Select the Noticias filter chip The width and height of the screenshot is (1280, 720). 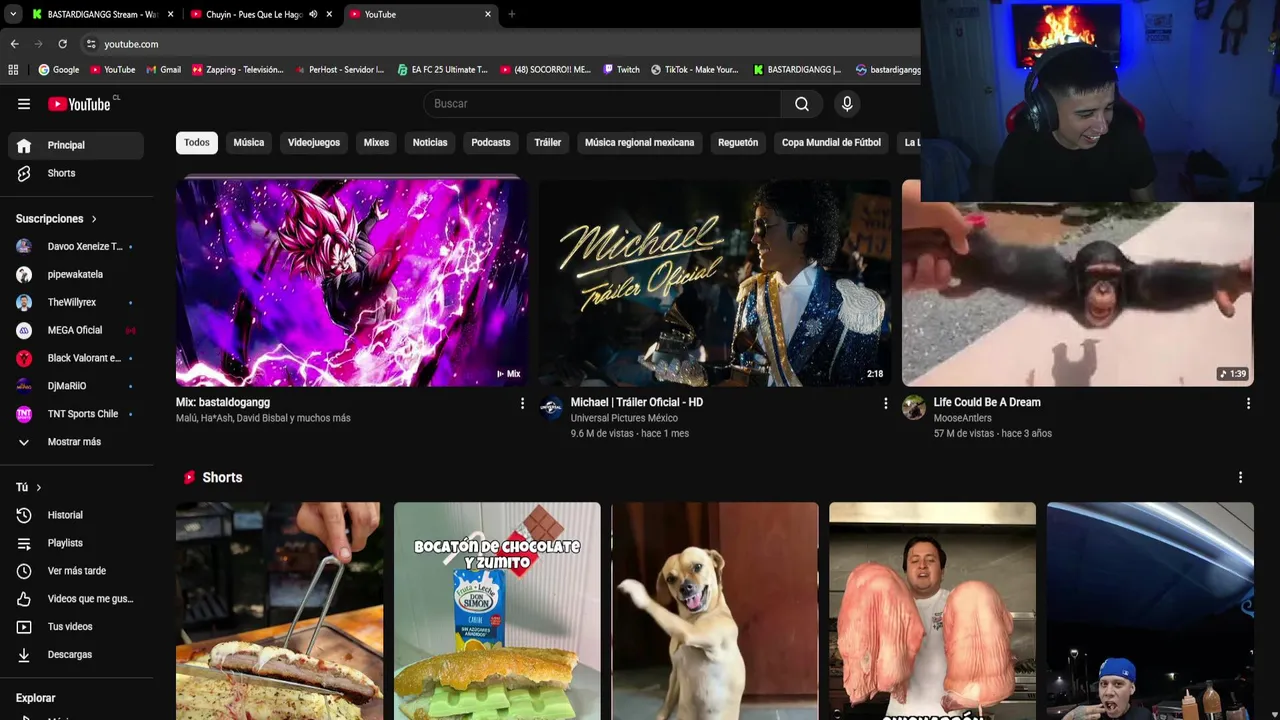click(430, 143)
